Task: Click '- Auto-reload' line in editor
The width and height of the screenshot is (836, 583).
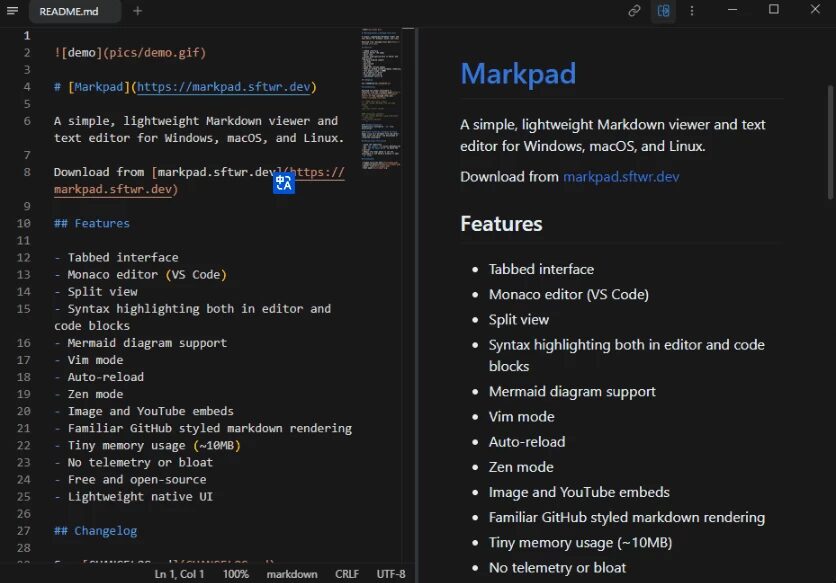Action: click(99, 377)
